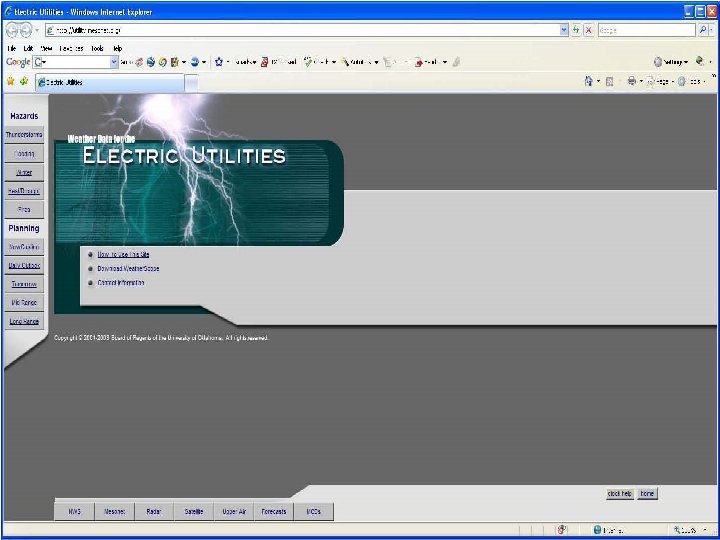Select the Upper Air tab in the bottom row
Image resolution: width=720 pixels, height=540 pixels.
click(x=234, y=512)
